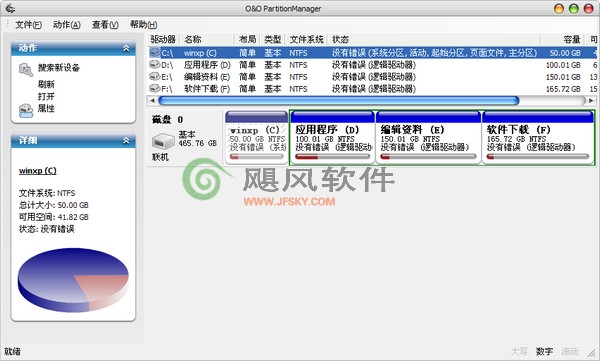Collapse the 详细 panel chevron
Image resolution: width=600 pixels, height=361 pixels.
tap(126, 141)
